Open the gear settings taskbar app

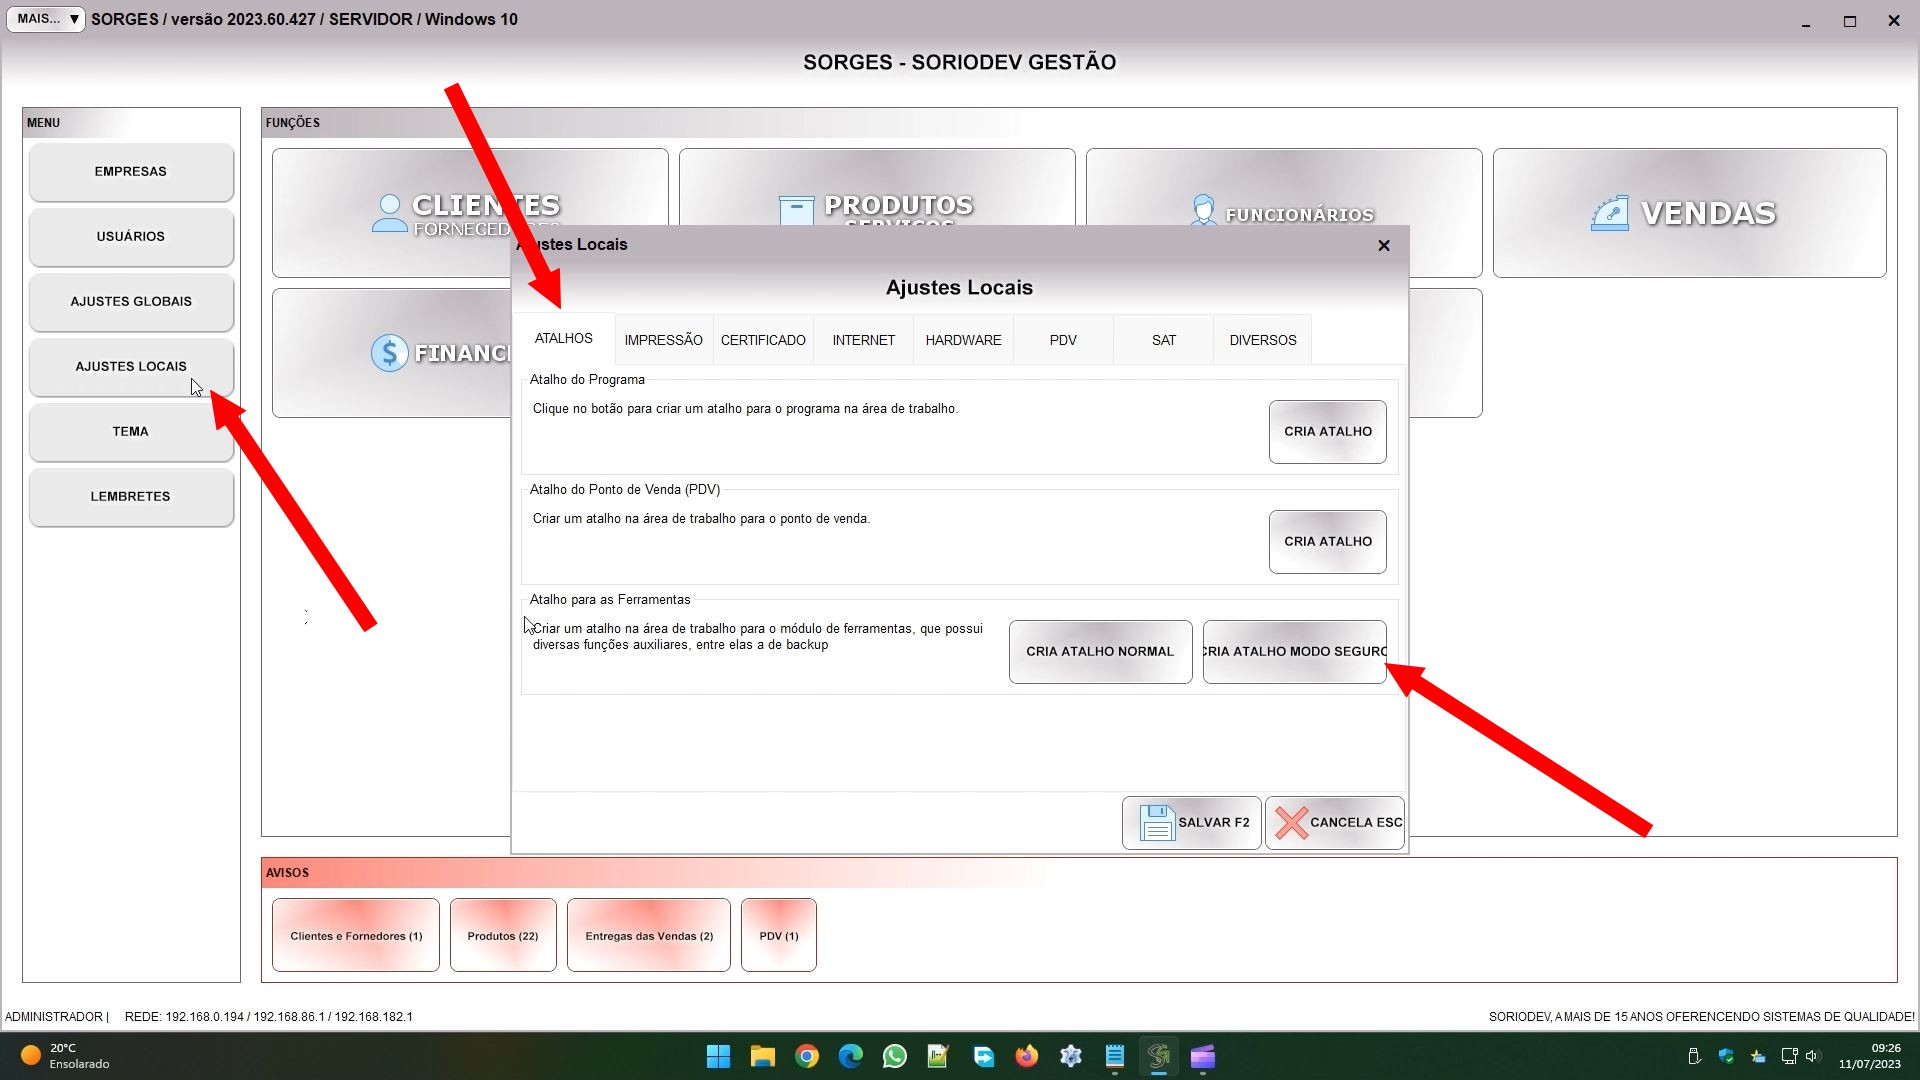click(1071, 1056)
